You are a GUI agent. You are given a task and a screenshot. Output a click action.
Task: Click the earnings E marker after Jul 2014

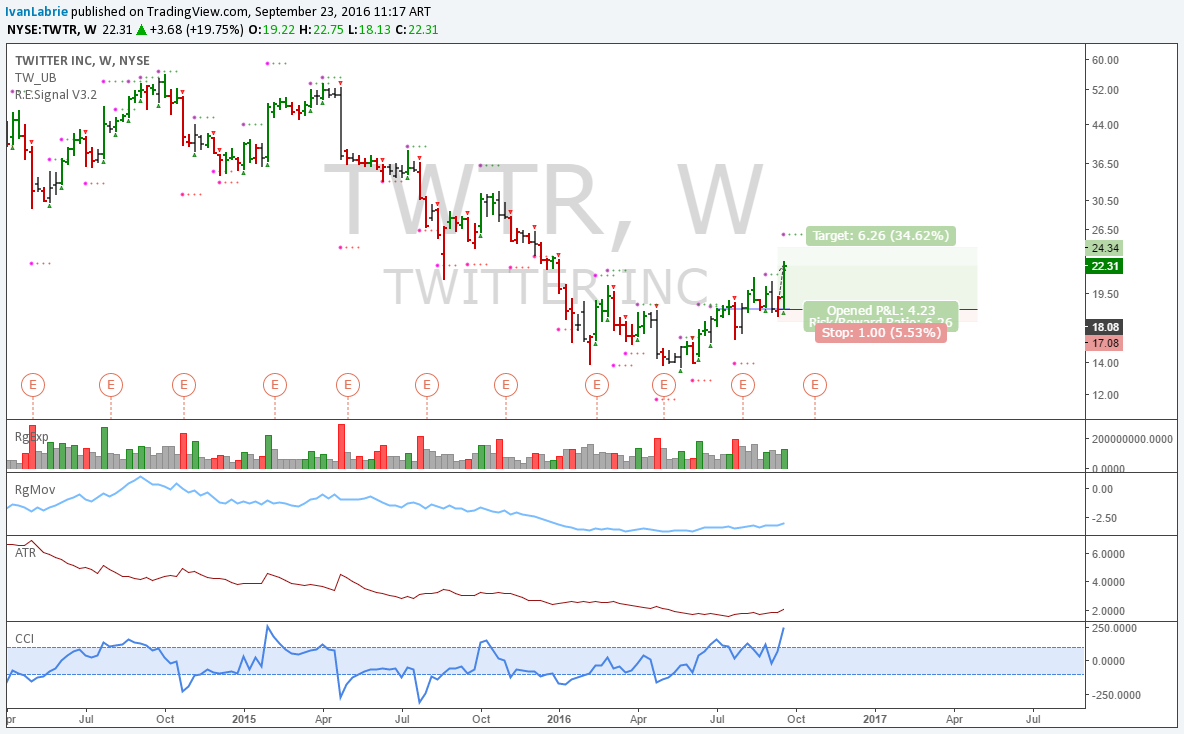111,385
